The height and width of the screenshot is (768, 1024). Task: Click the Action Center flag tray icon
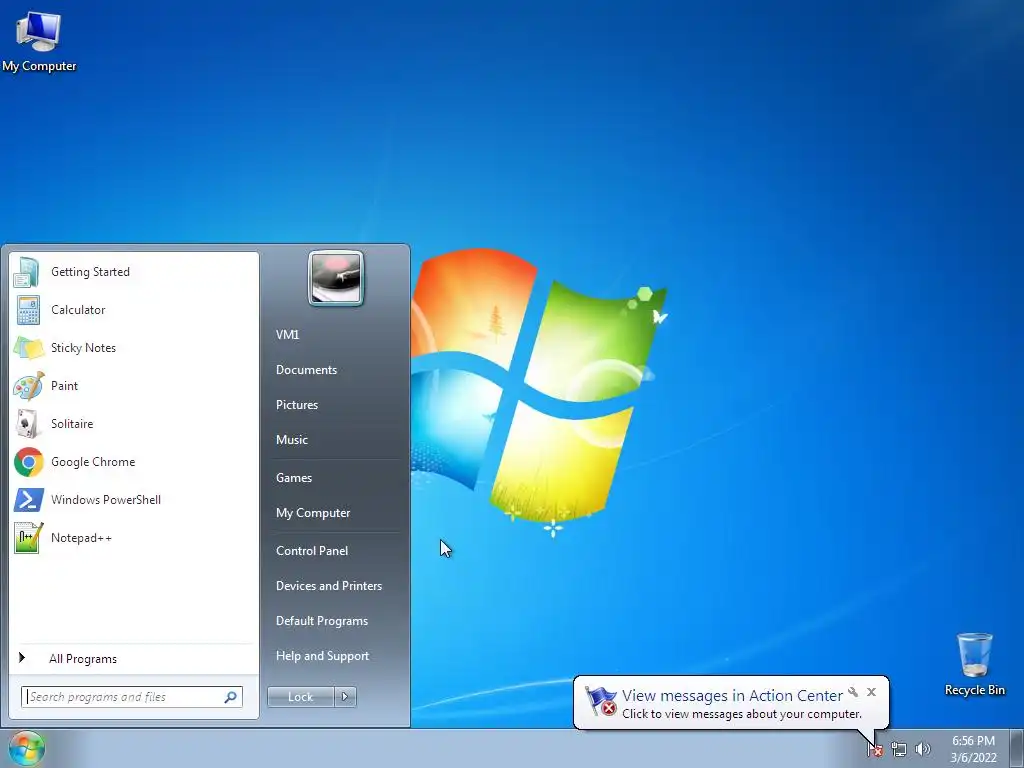click(875, 750)
